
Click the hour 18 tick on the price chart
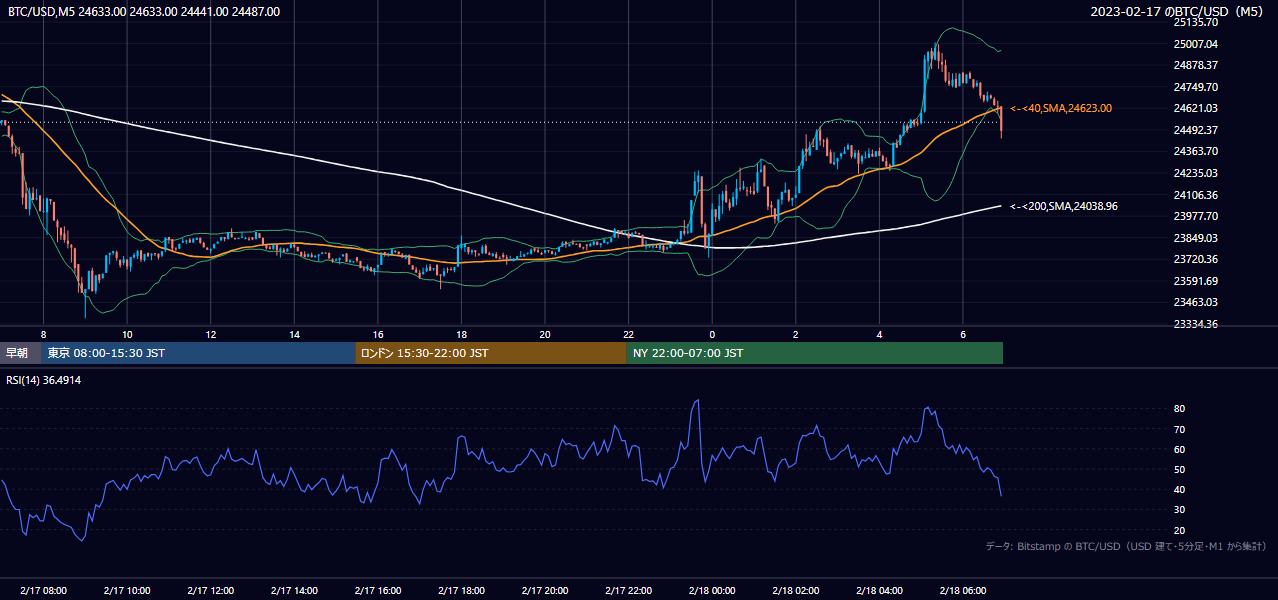click(x=461, y=334)
